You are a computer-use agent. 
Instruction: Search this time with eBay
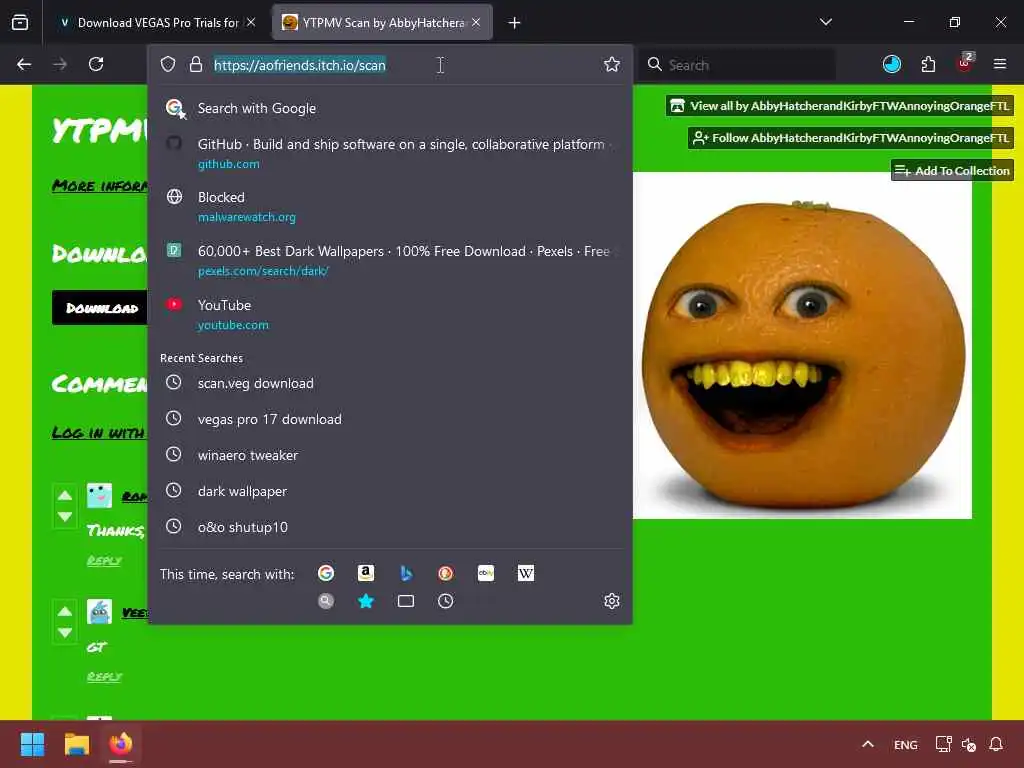[486, 573]
